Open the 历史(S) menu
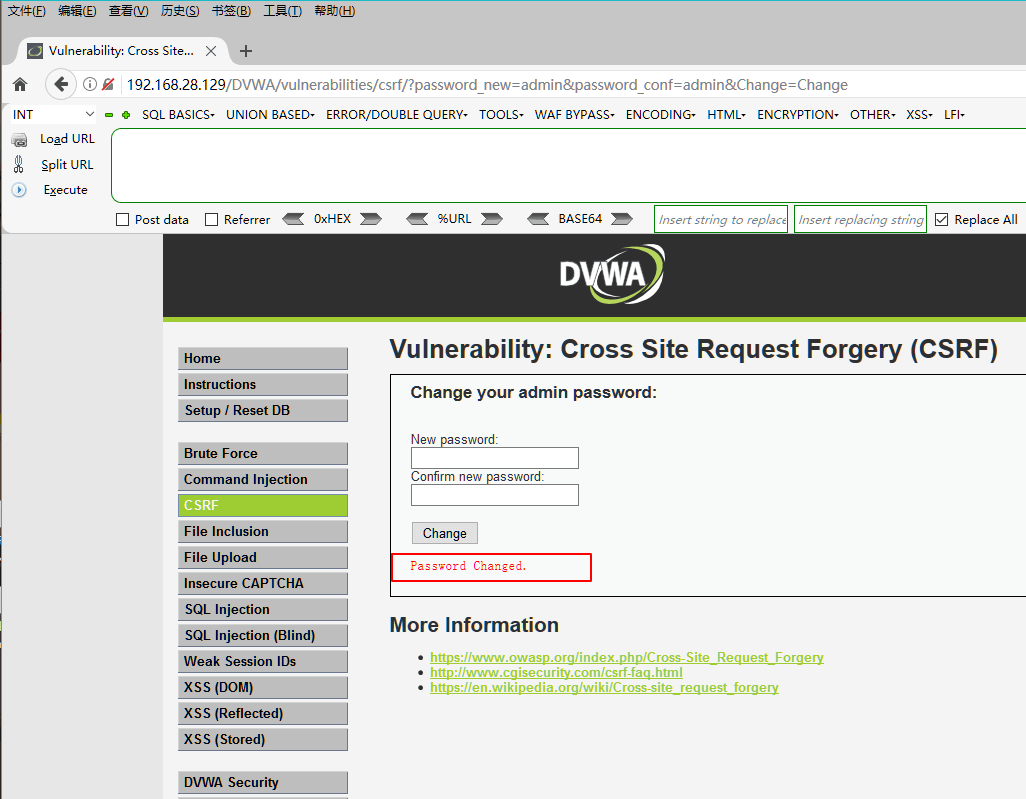 [x=180, y=11]
